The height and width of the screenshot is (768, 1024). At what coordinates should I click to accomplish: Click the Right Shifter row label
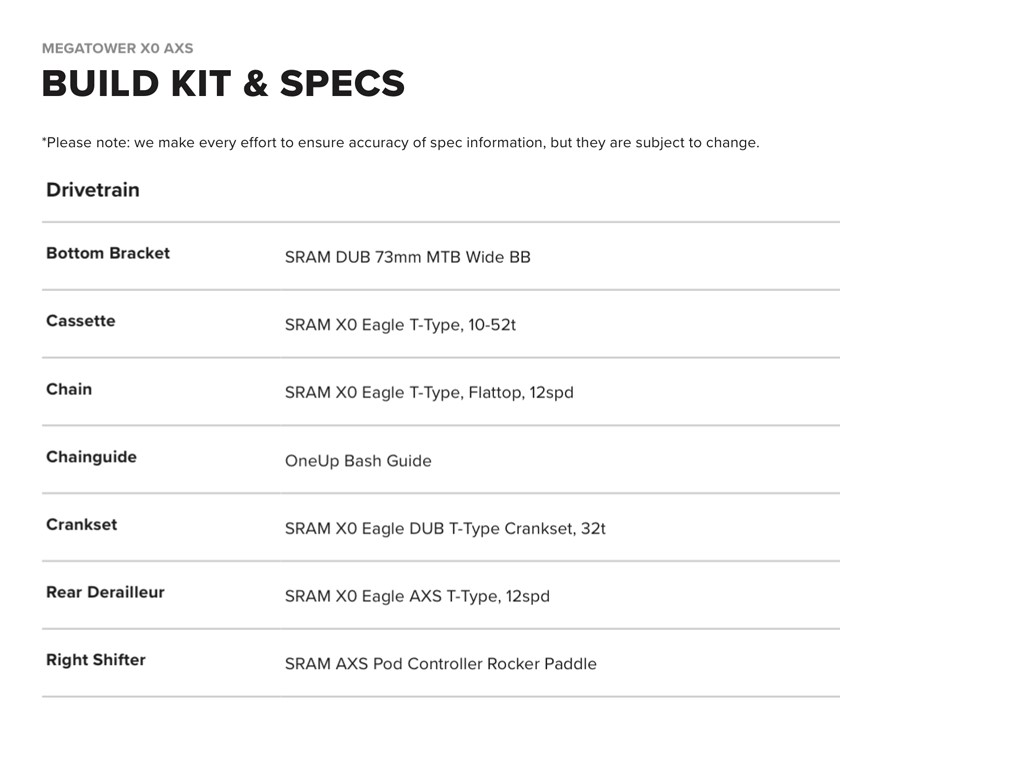(x=96, y=660)
